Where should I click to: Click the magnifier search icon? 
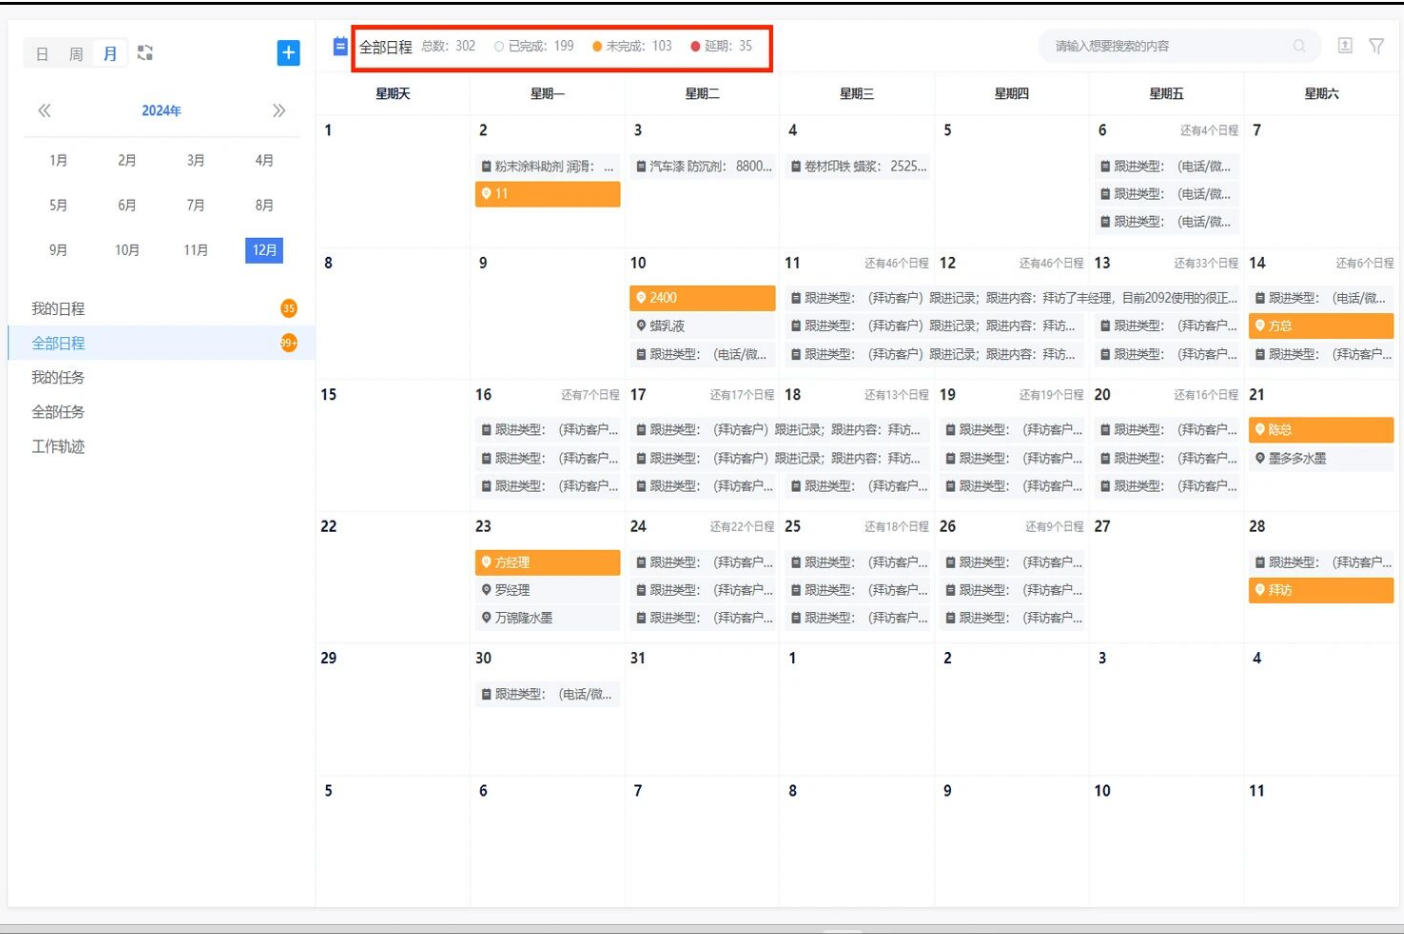click(x=1299, y=46)
